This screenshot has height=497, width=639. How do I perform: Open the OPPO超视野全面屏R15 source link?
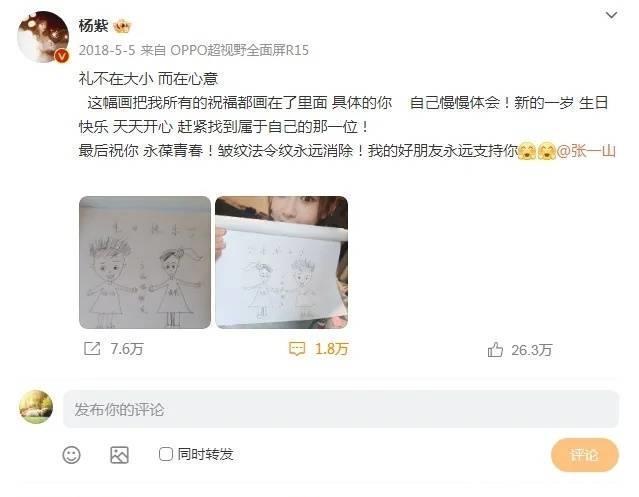pos(239,50)
